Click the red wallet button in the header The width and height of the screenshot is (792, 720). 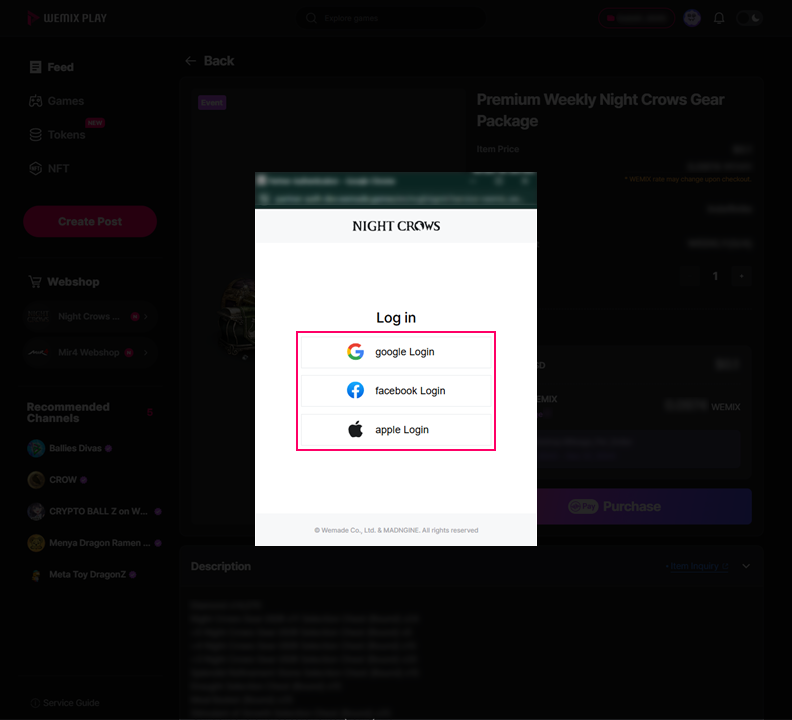[636, 18]
